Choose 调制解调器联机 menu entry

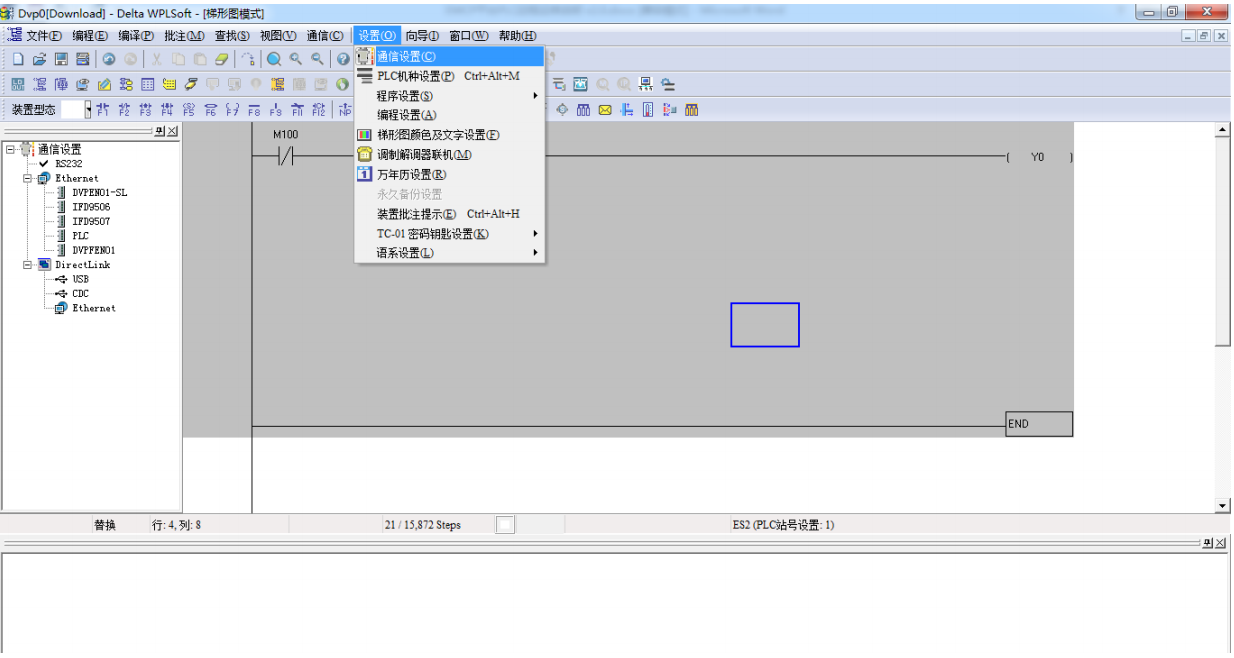click(449, 155)
